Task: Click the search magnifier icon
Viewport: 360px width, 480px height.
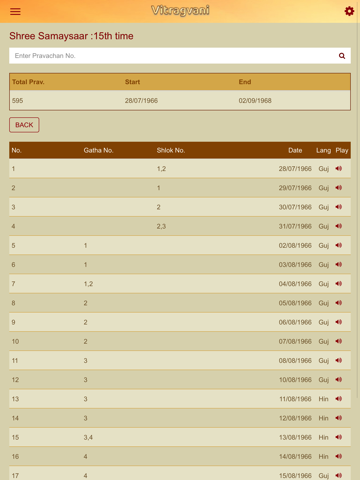Action: coord(342,56)
